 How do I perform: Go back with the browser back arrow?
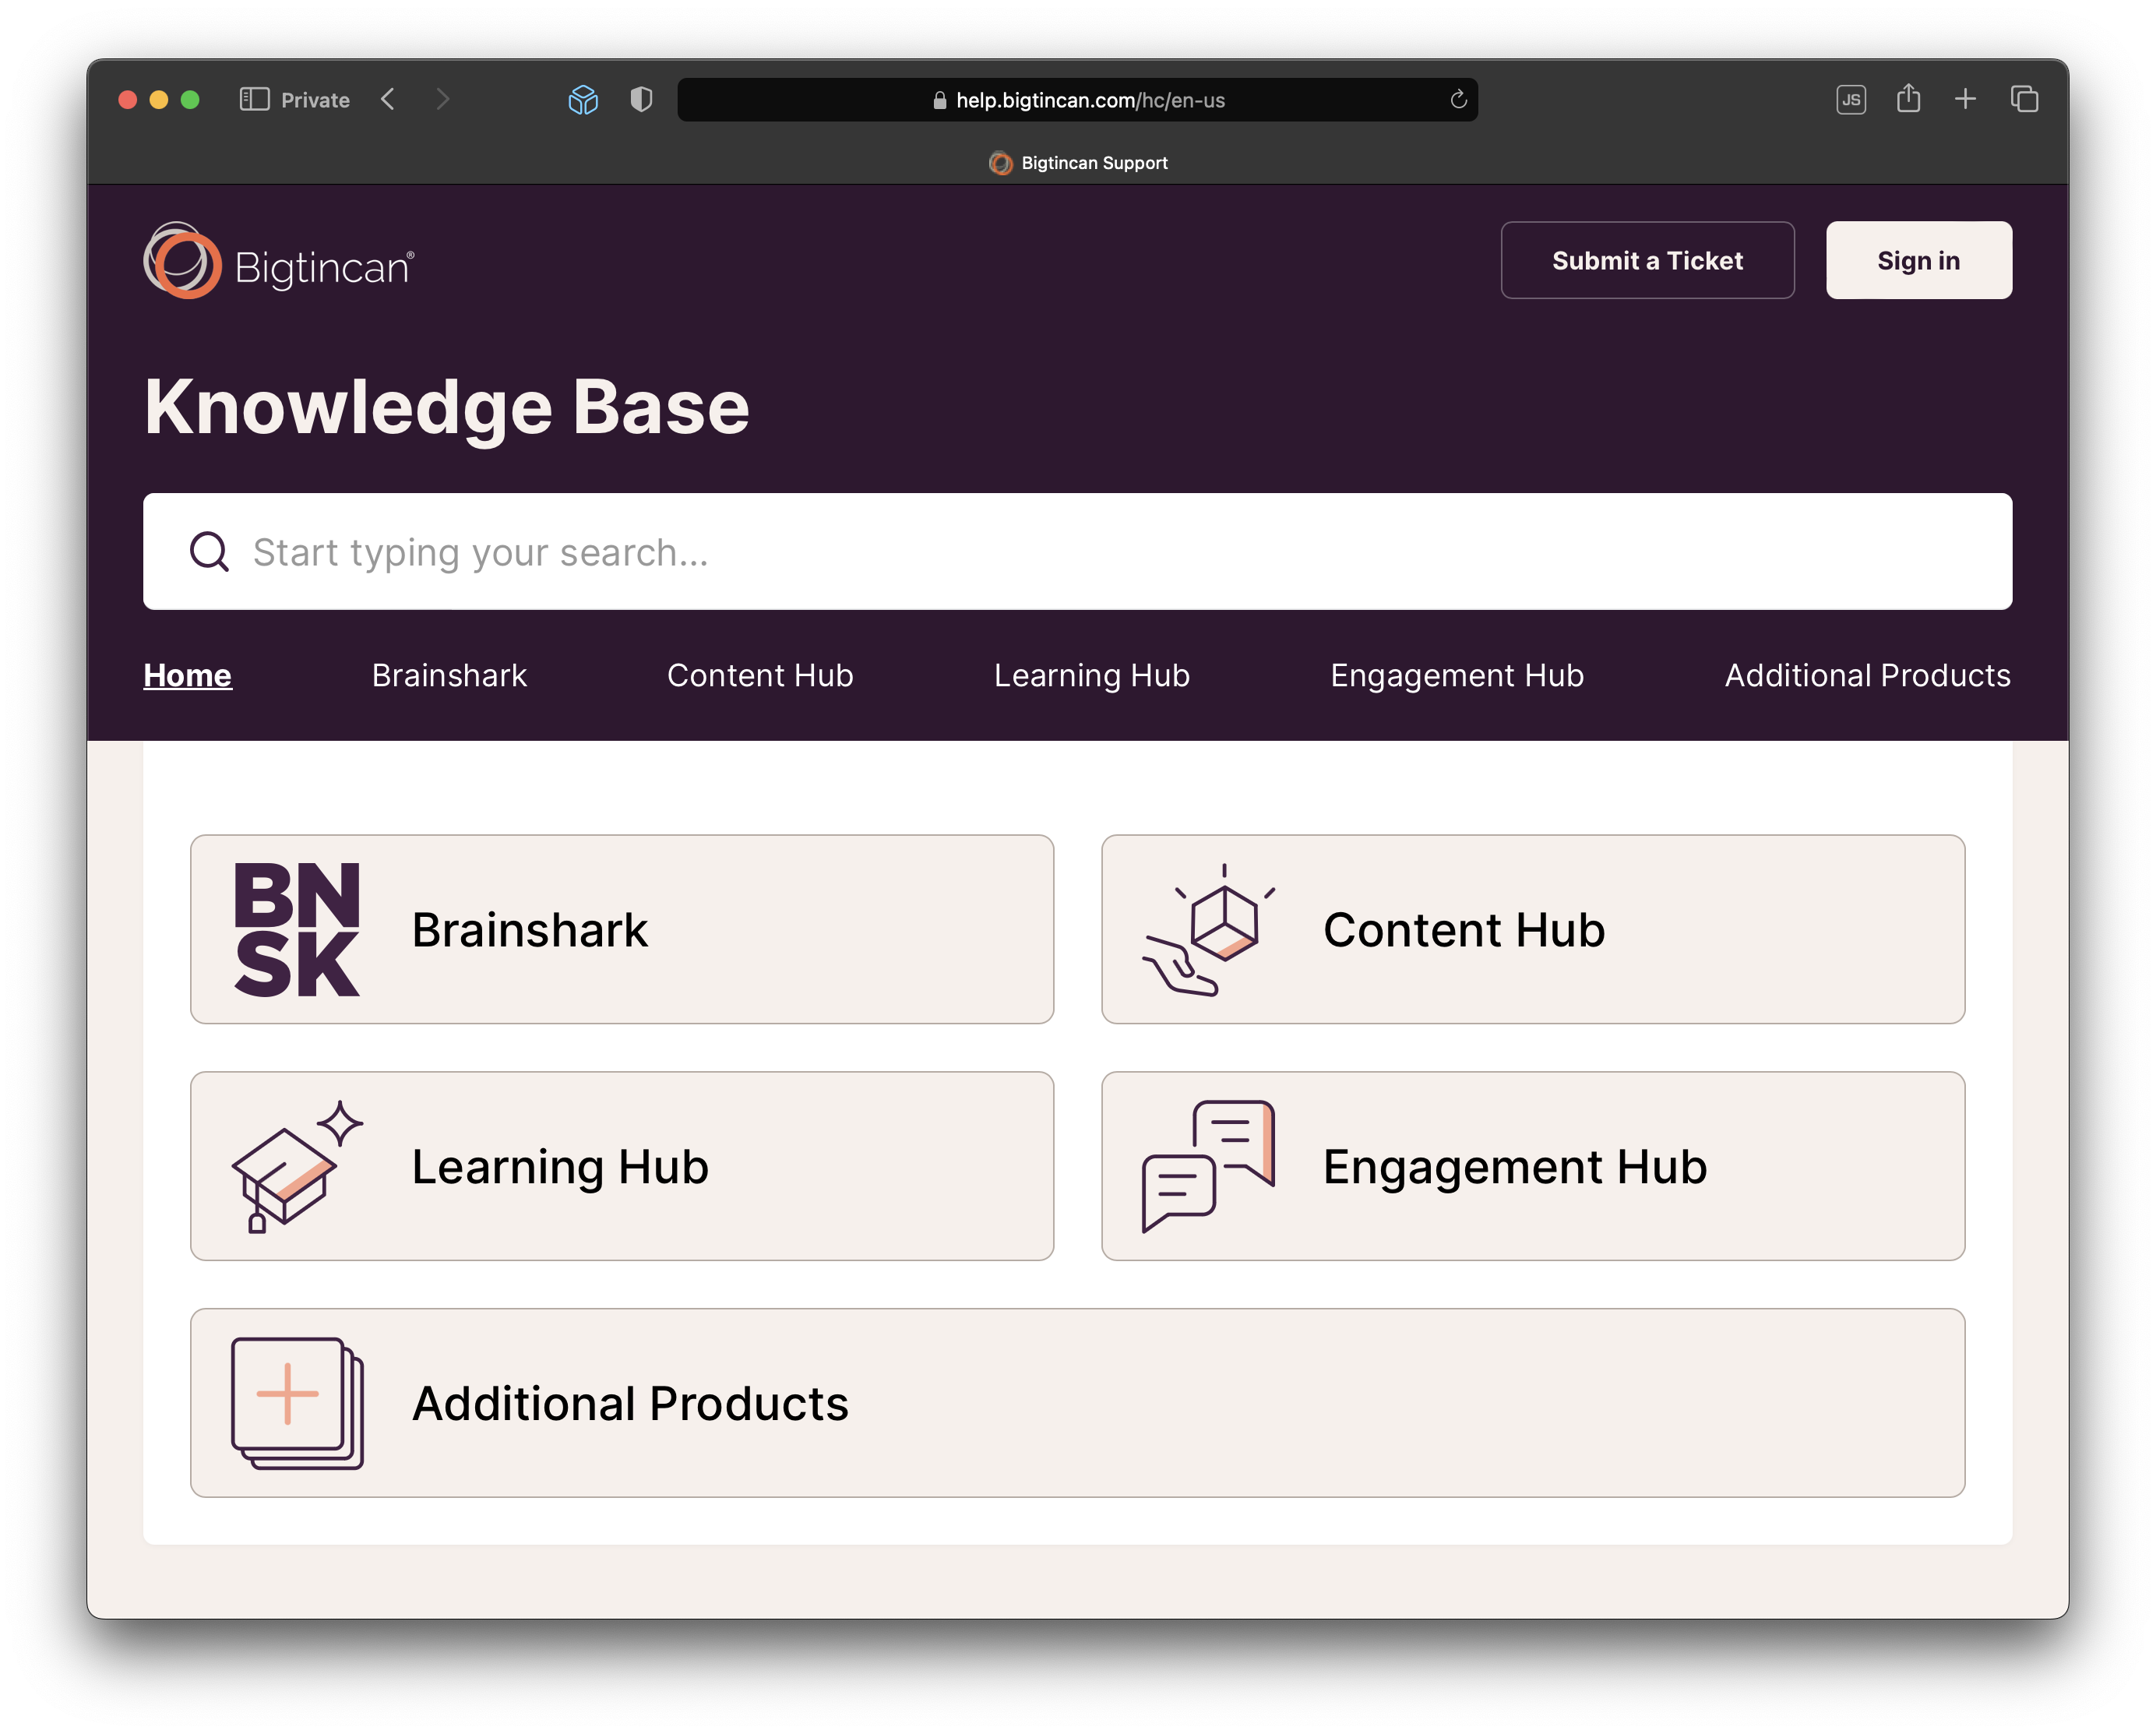coord(388,99)
